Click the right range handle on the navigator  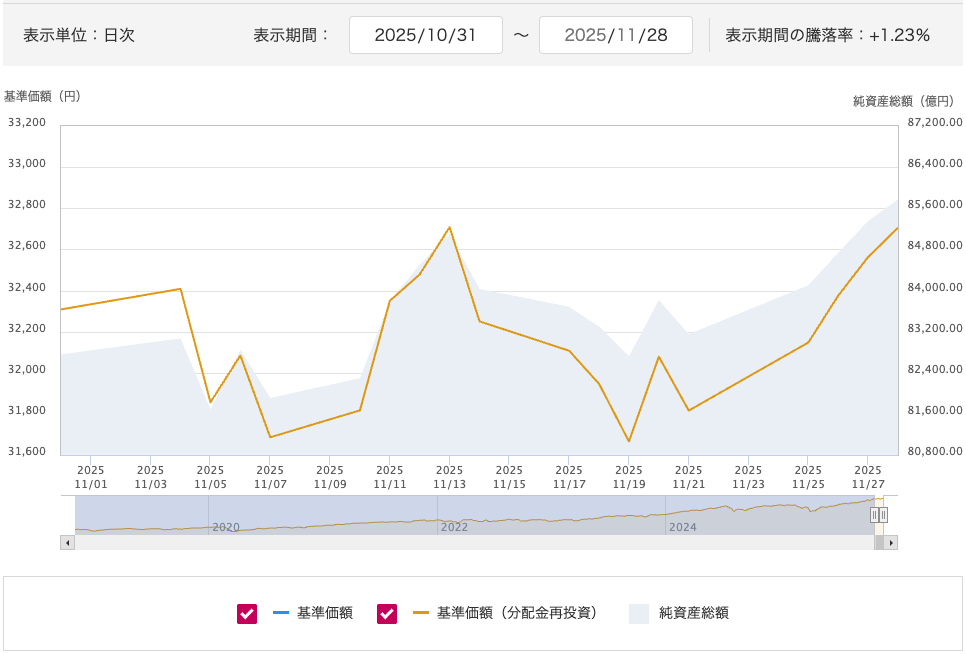pyautogui.click(x=883, y=514)
